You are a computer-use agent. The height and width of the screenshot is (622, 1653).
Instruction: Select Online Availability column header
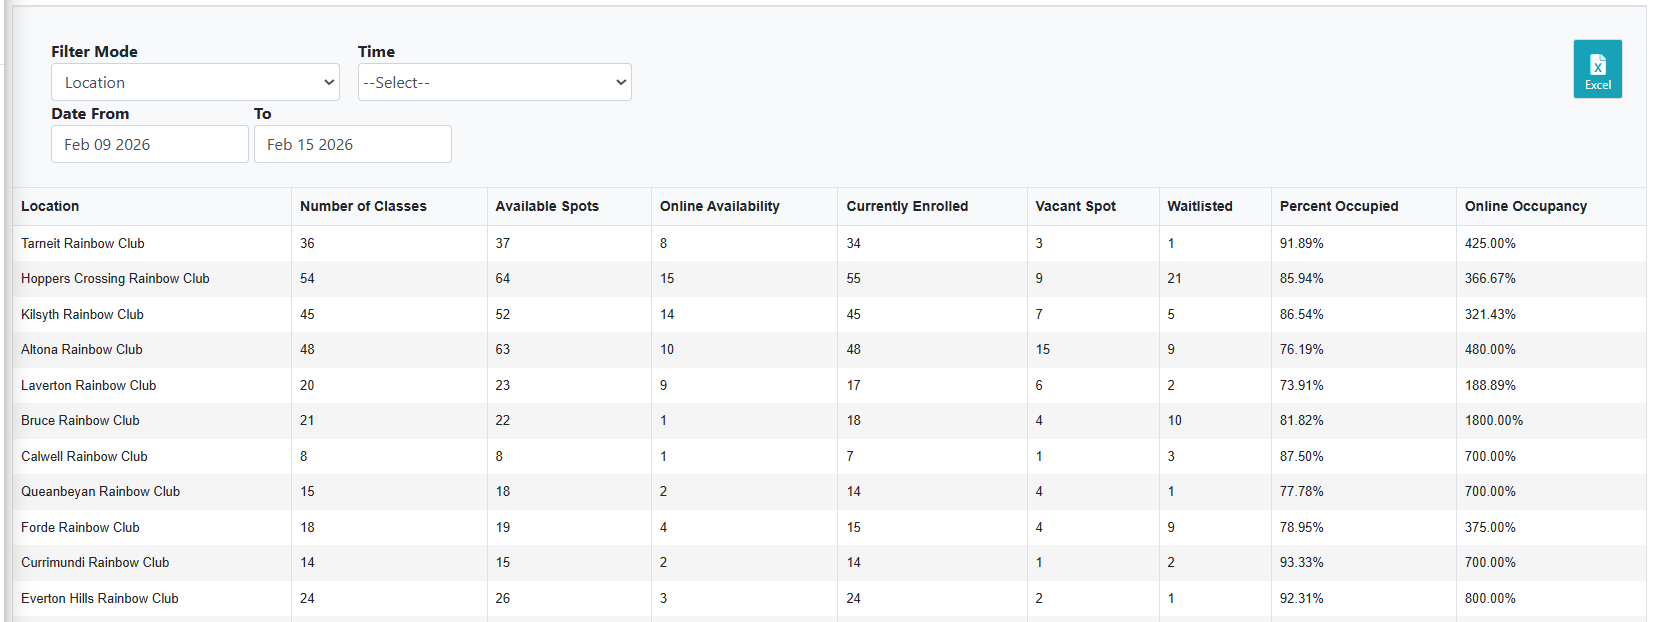(719, 206)
